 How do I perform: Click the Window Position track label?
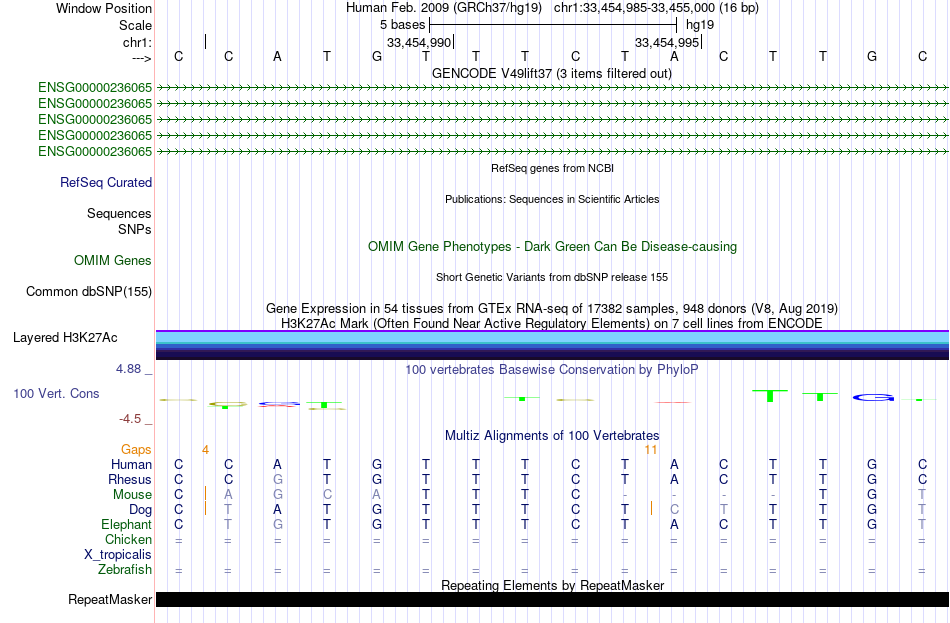[x=104, y=8]
